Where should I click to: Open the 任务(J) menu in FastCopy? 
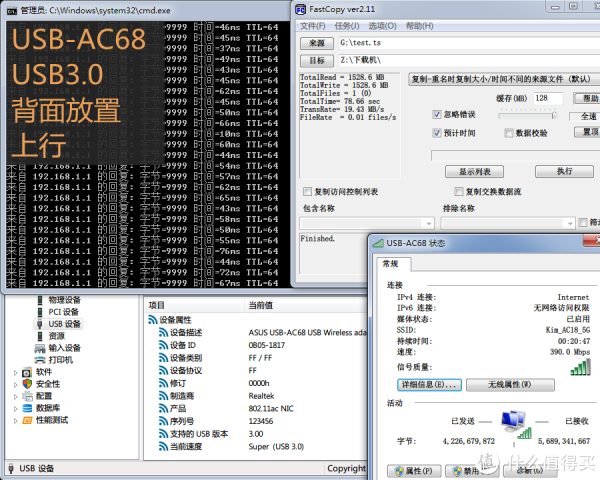point(347,26)
